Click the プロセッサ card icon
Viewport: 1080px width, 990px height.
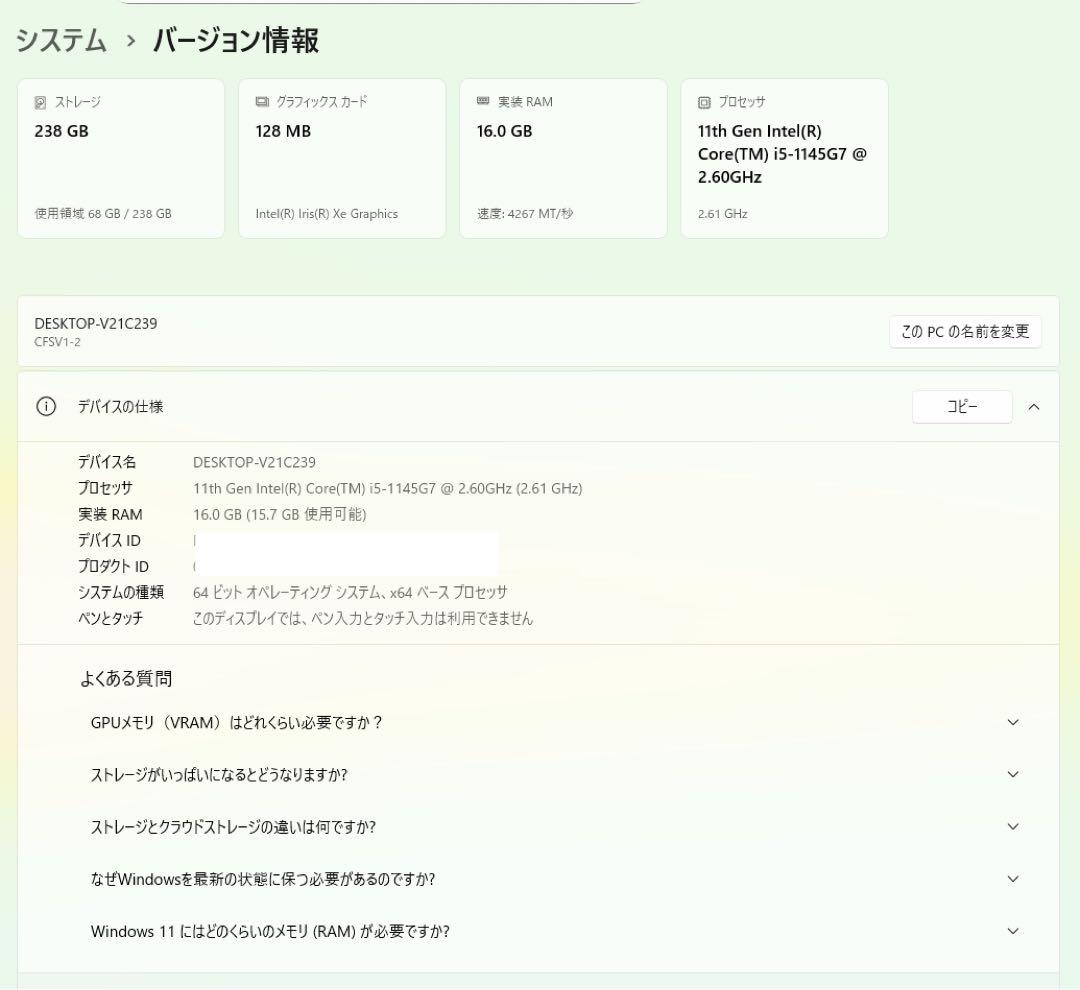705,101
